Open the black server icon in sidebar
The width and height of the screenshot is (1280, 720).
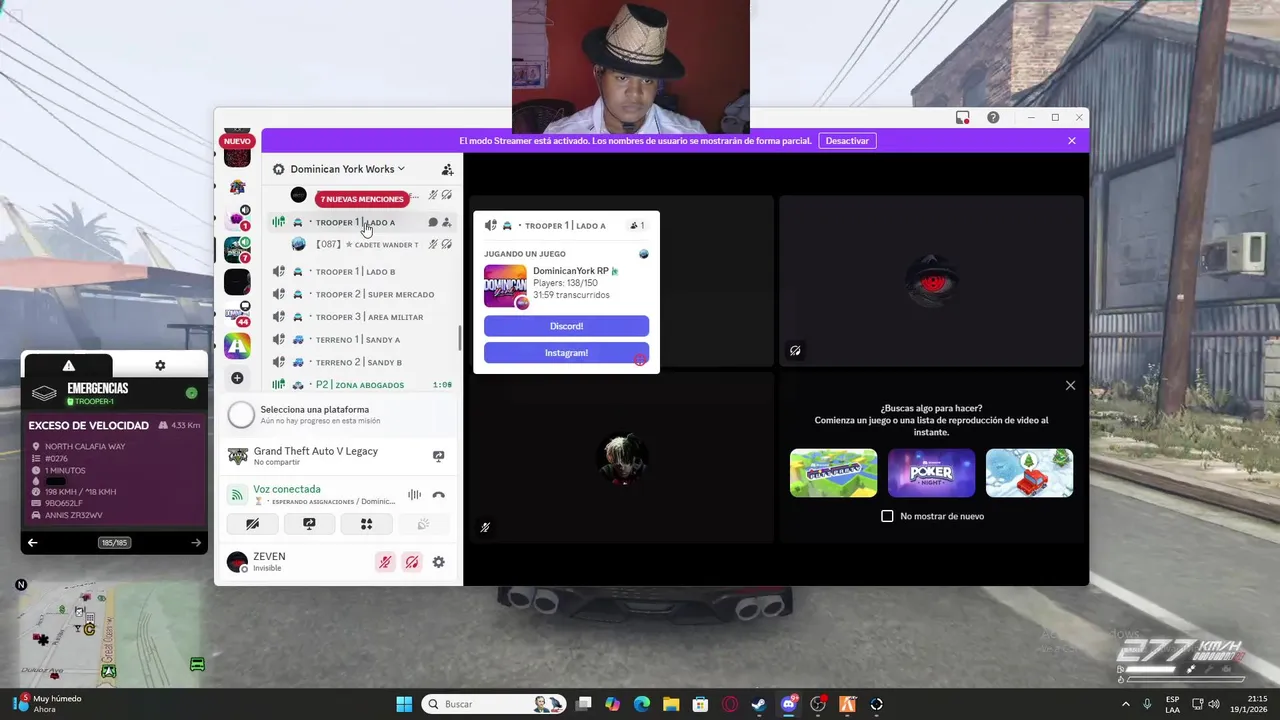point(237,282)
